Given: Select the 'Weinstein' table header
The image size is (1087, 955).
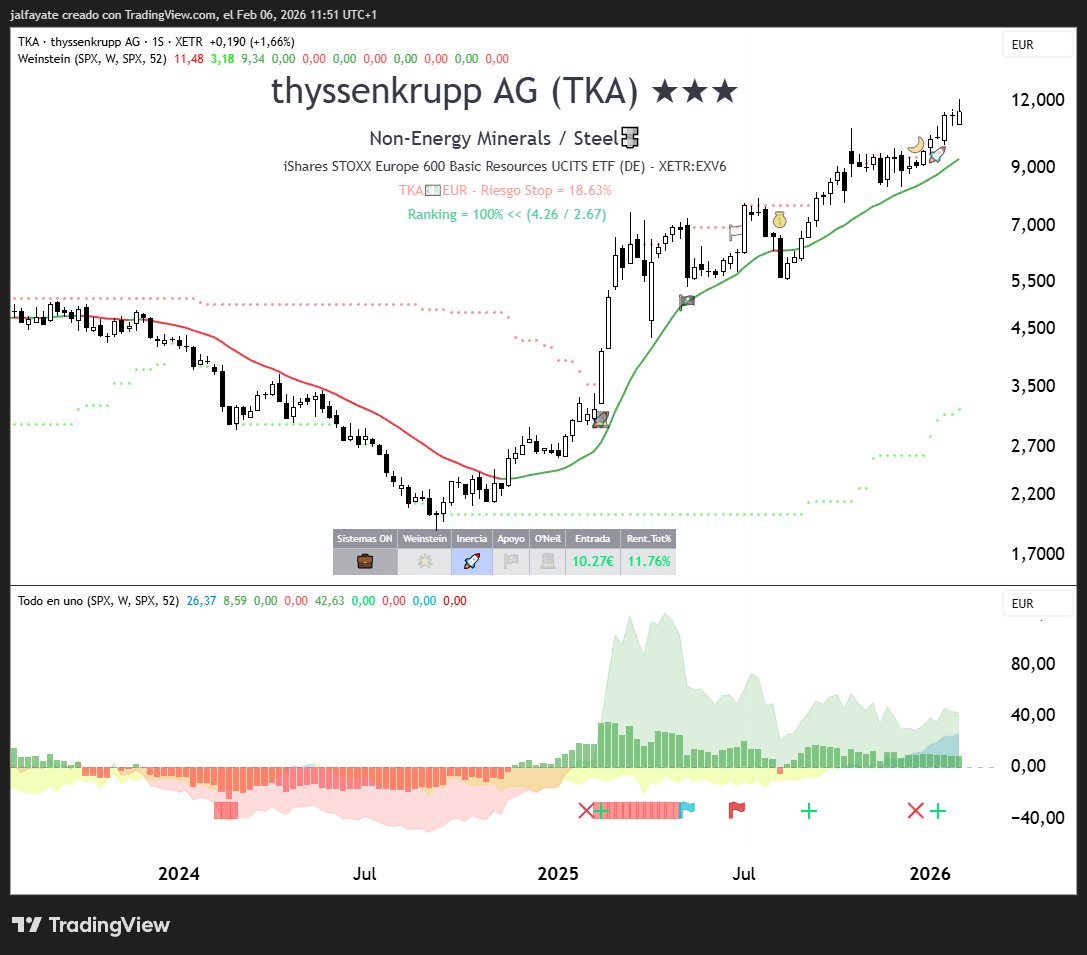Looking at the screenshot, I should (x=424, y=538).
